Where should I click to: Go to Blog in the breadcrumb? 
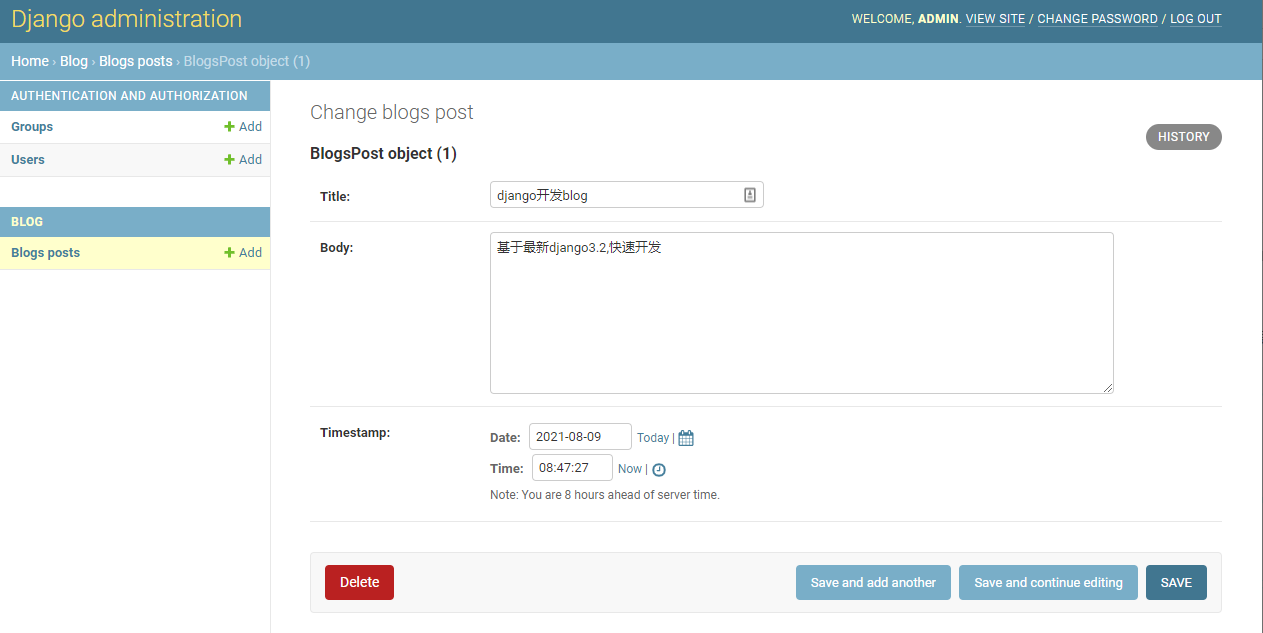pyautogui.click(x=74, y=61)
